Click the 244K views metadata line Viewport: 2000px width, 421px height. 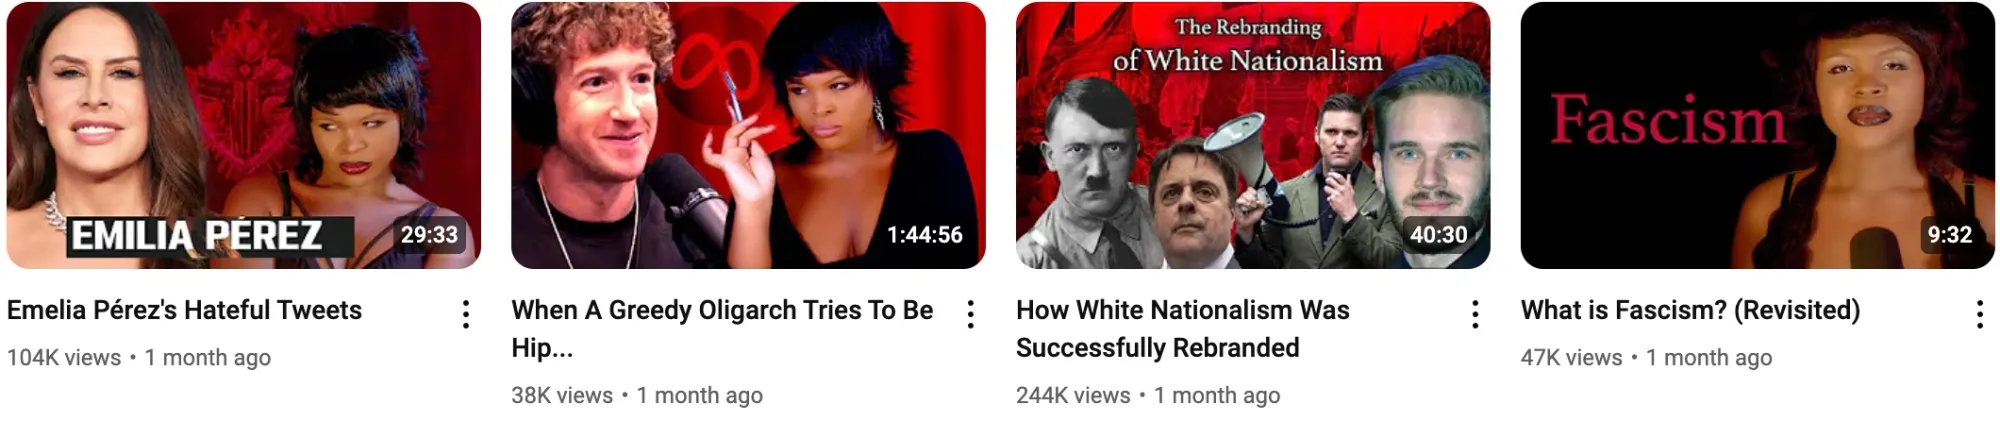click(1148, 395)
